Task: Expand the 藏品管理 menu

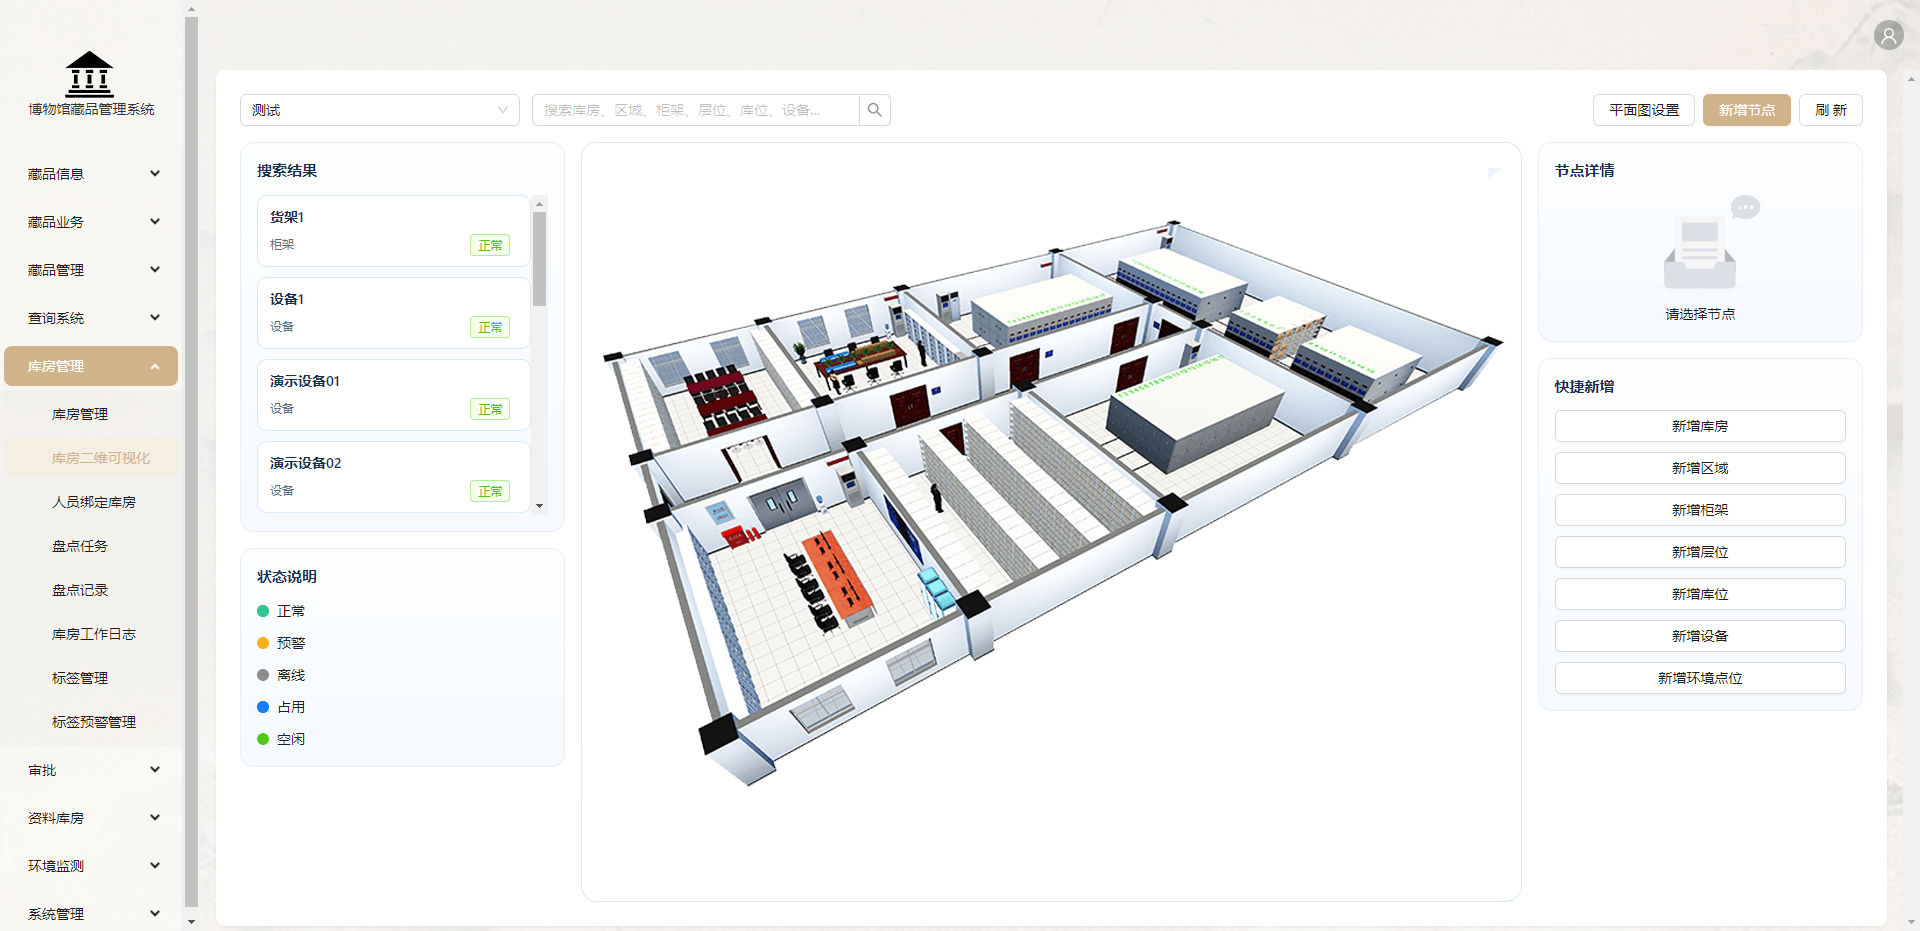Action: coord(91,270)
